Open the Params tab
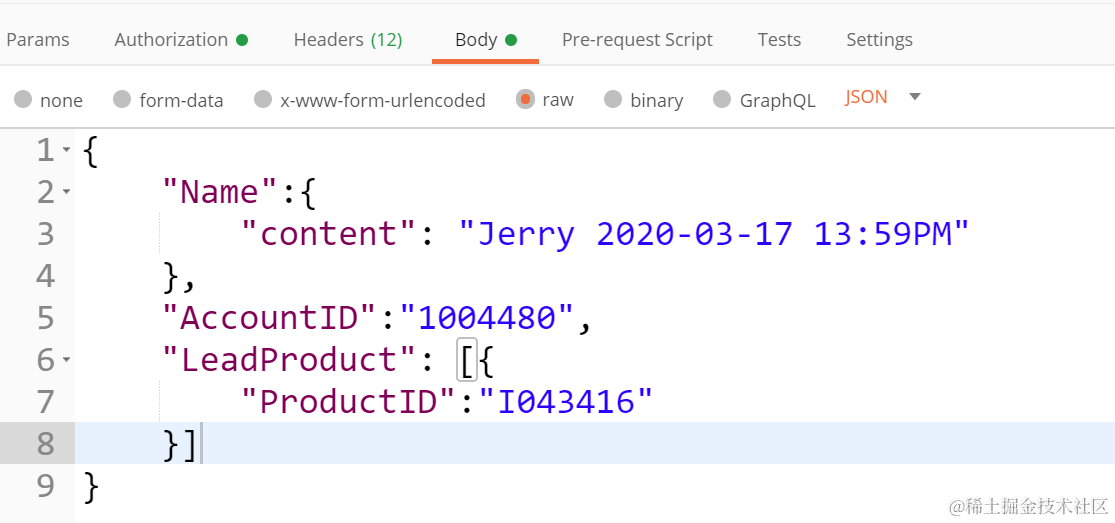This screenshot has height=523, width=1115. pyautogui.click(x=38, y=40)
